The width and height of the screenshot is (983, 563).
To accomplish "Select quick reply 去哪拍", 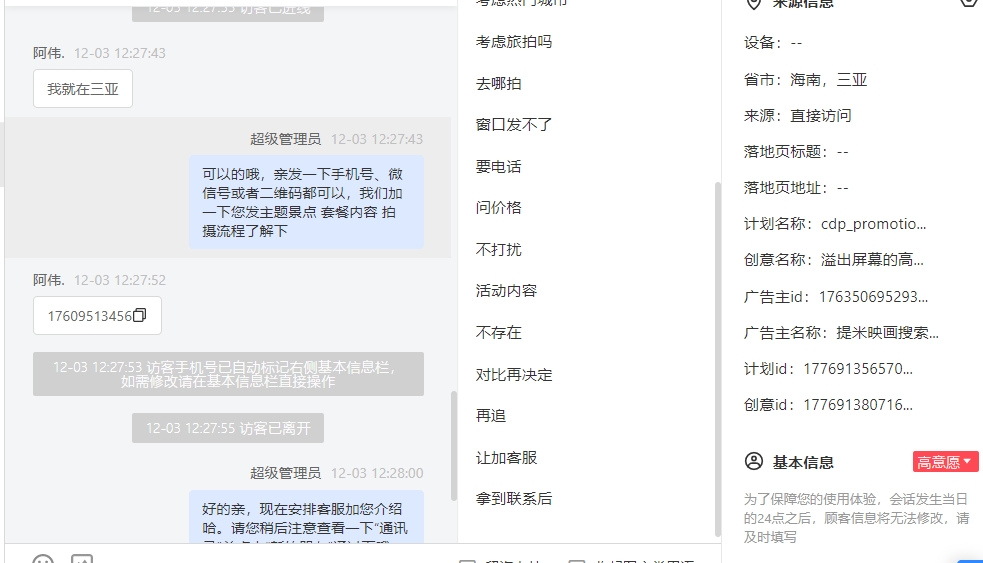I will [x=498, y=83].
